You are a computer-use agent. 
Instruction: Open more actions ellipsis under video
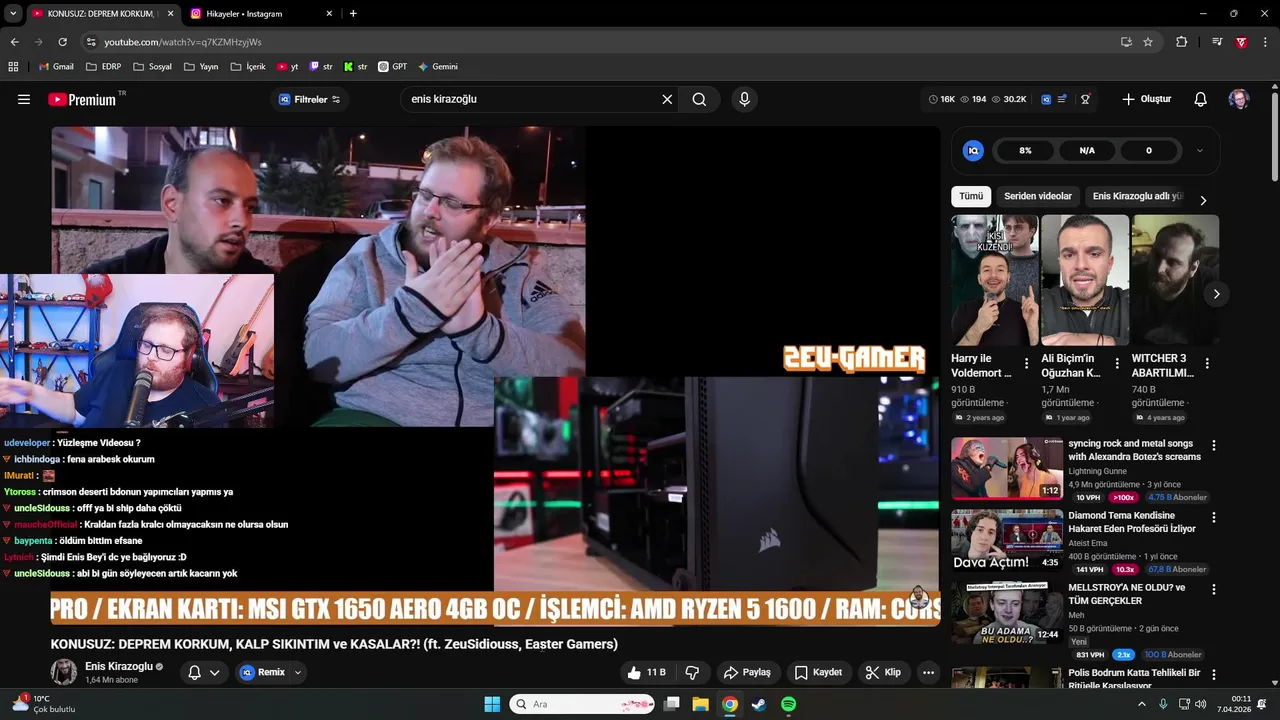click(x=929, y=672)
